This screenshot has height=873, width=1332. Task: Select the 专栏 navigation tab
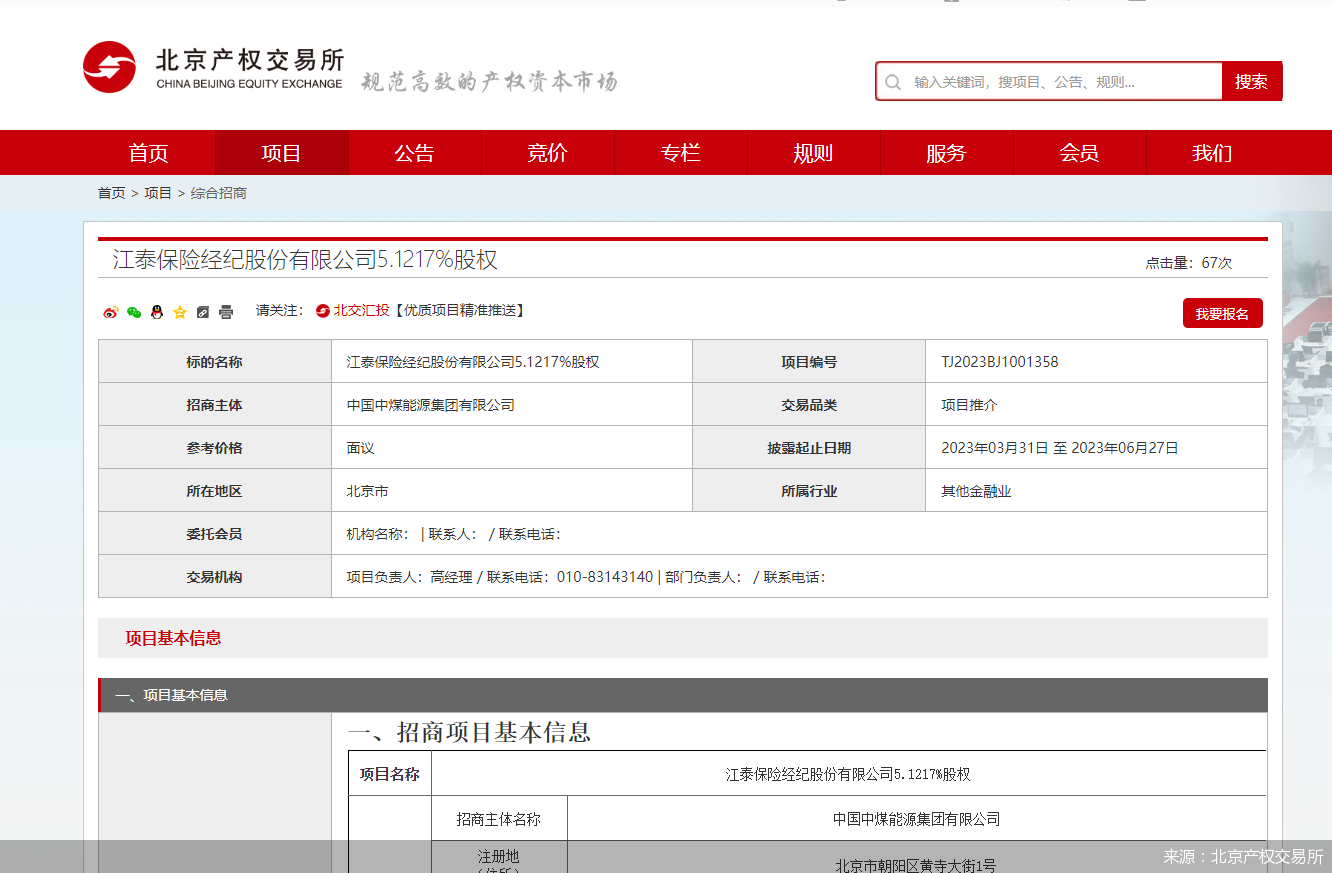coord(681,152)
